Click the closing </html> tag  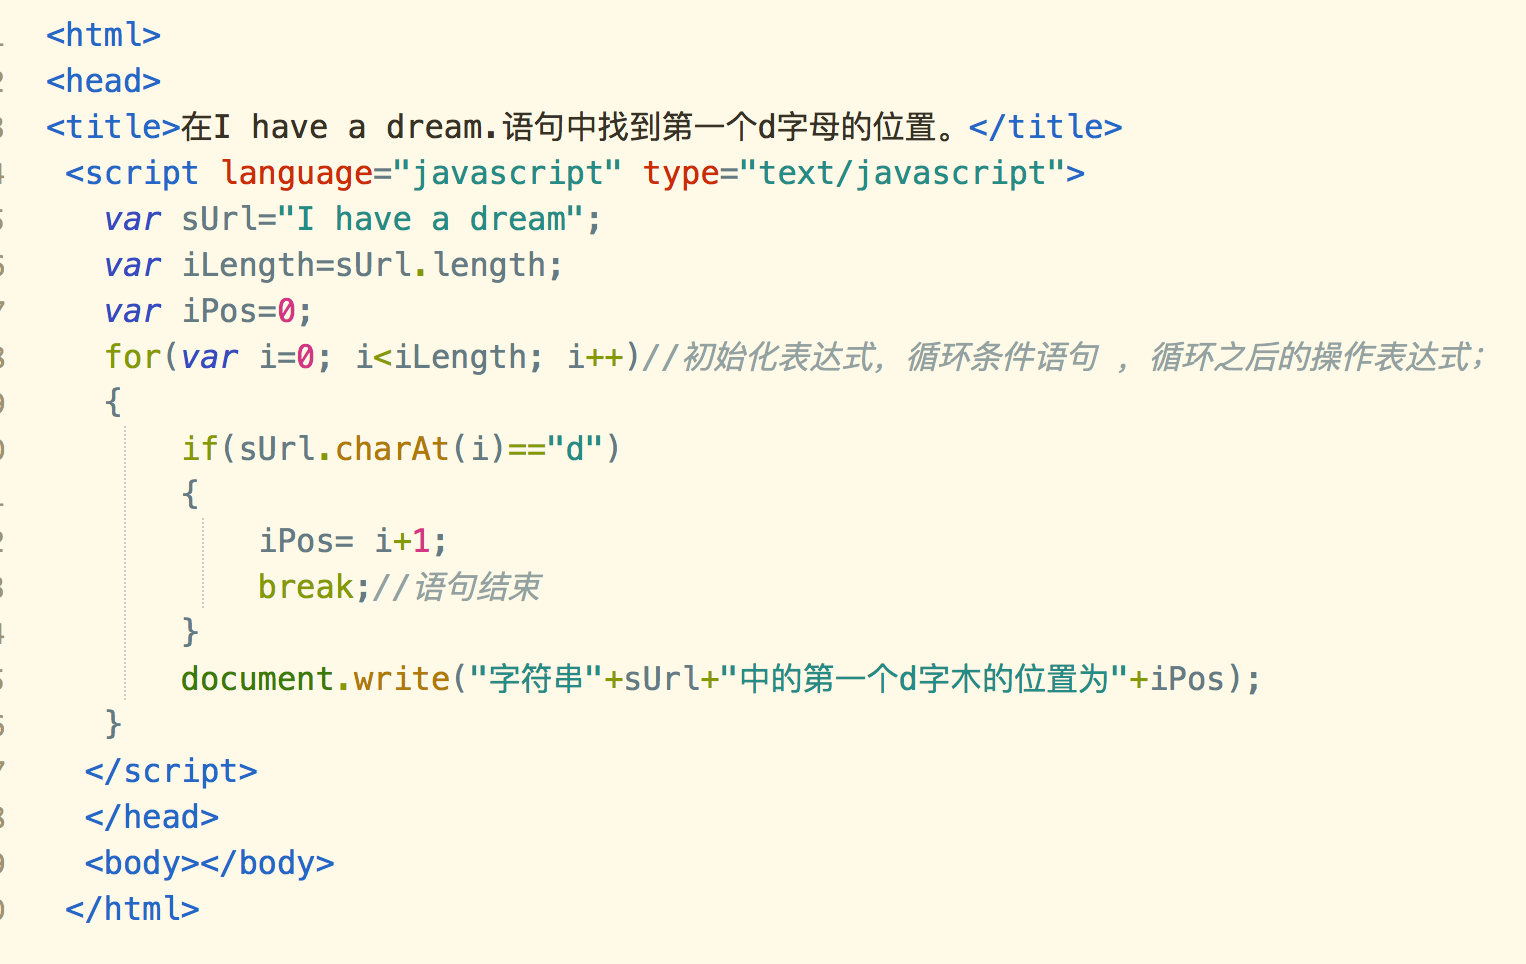coord(132,909)
